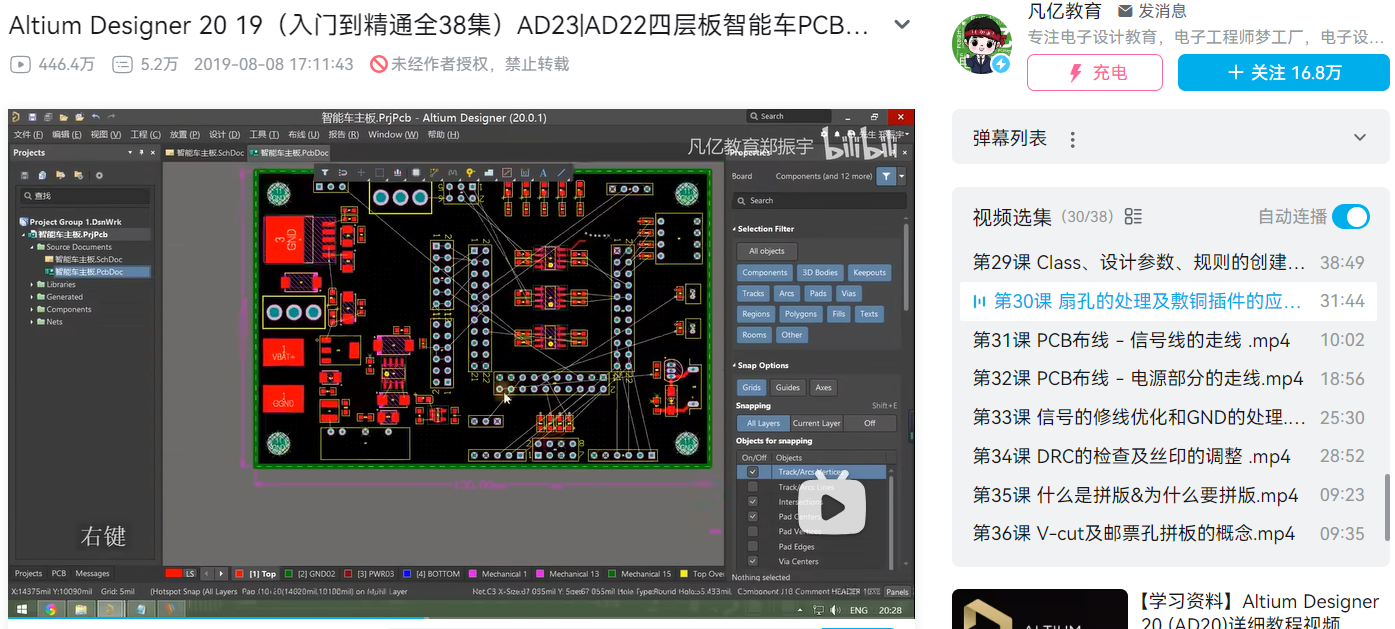This screenshot has width=1395, height=629.
Task: Select the Grids snap option toggle
Action: [751, 387]
